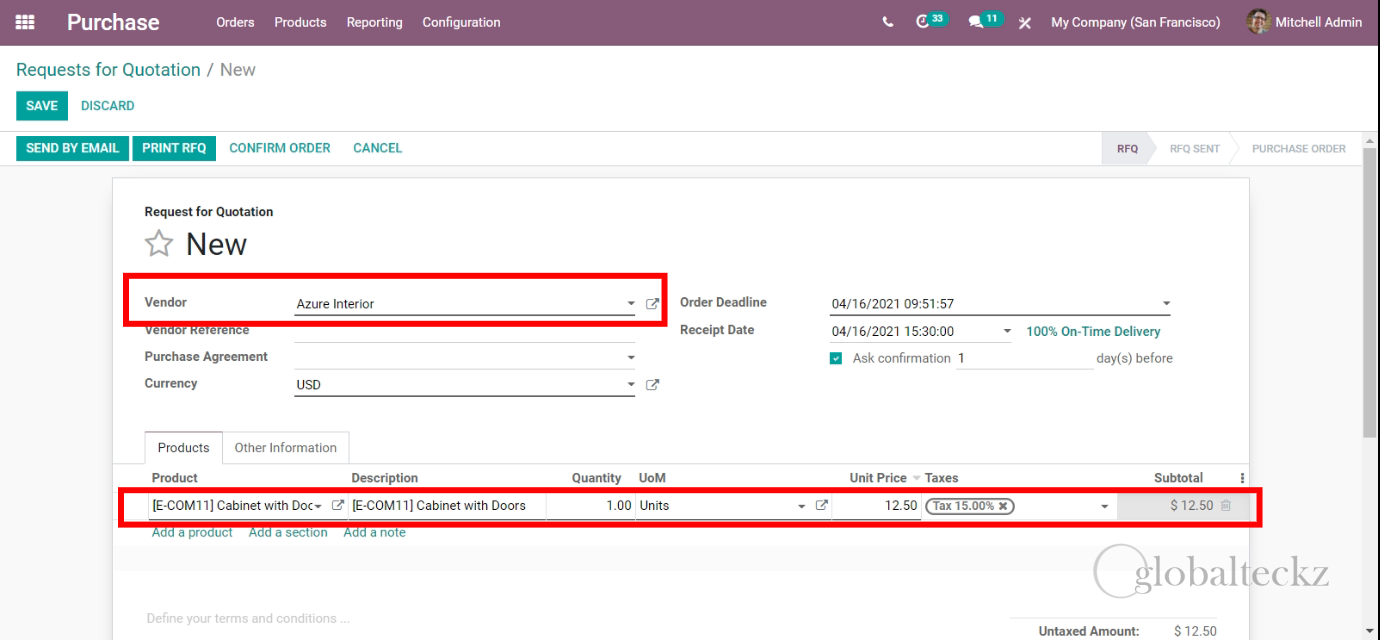The width and height of the screenshot is (1380, 640).
Task: Expand the Currency dropdown
Action: tap(631, 385)
